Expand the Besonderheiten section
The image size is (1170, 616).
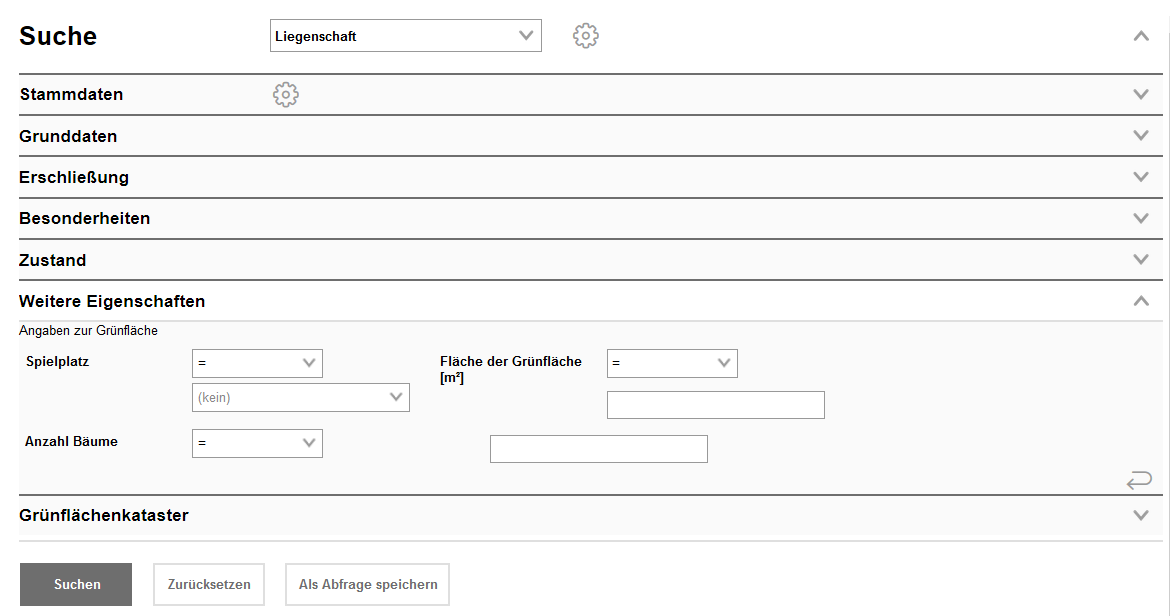coord(1141,218)
